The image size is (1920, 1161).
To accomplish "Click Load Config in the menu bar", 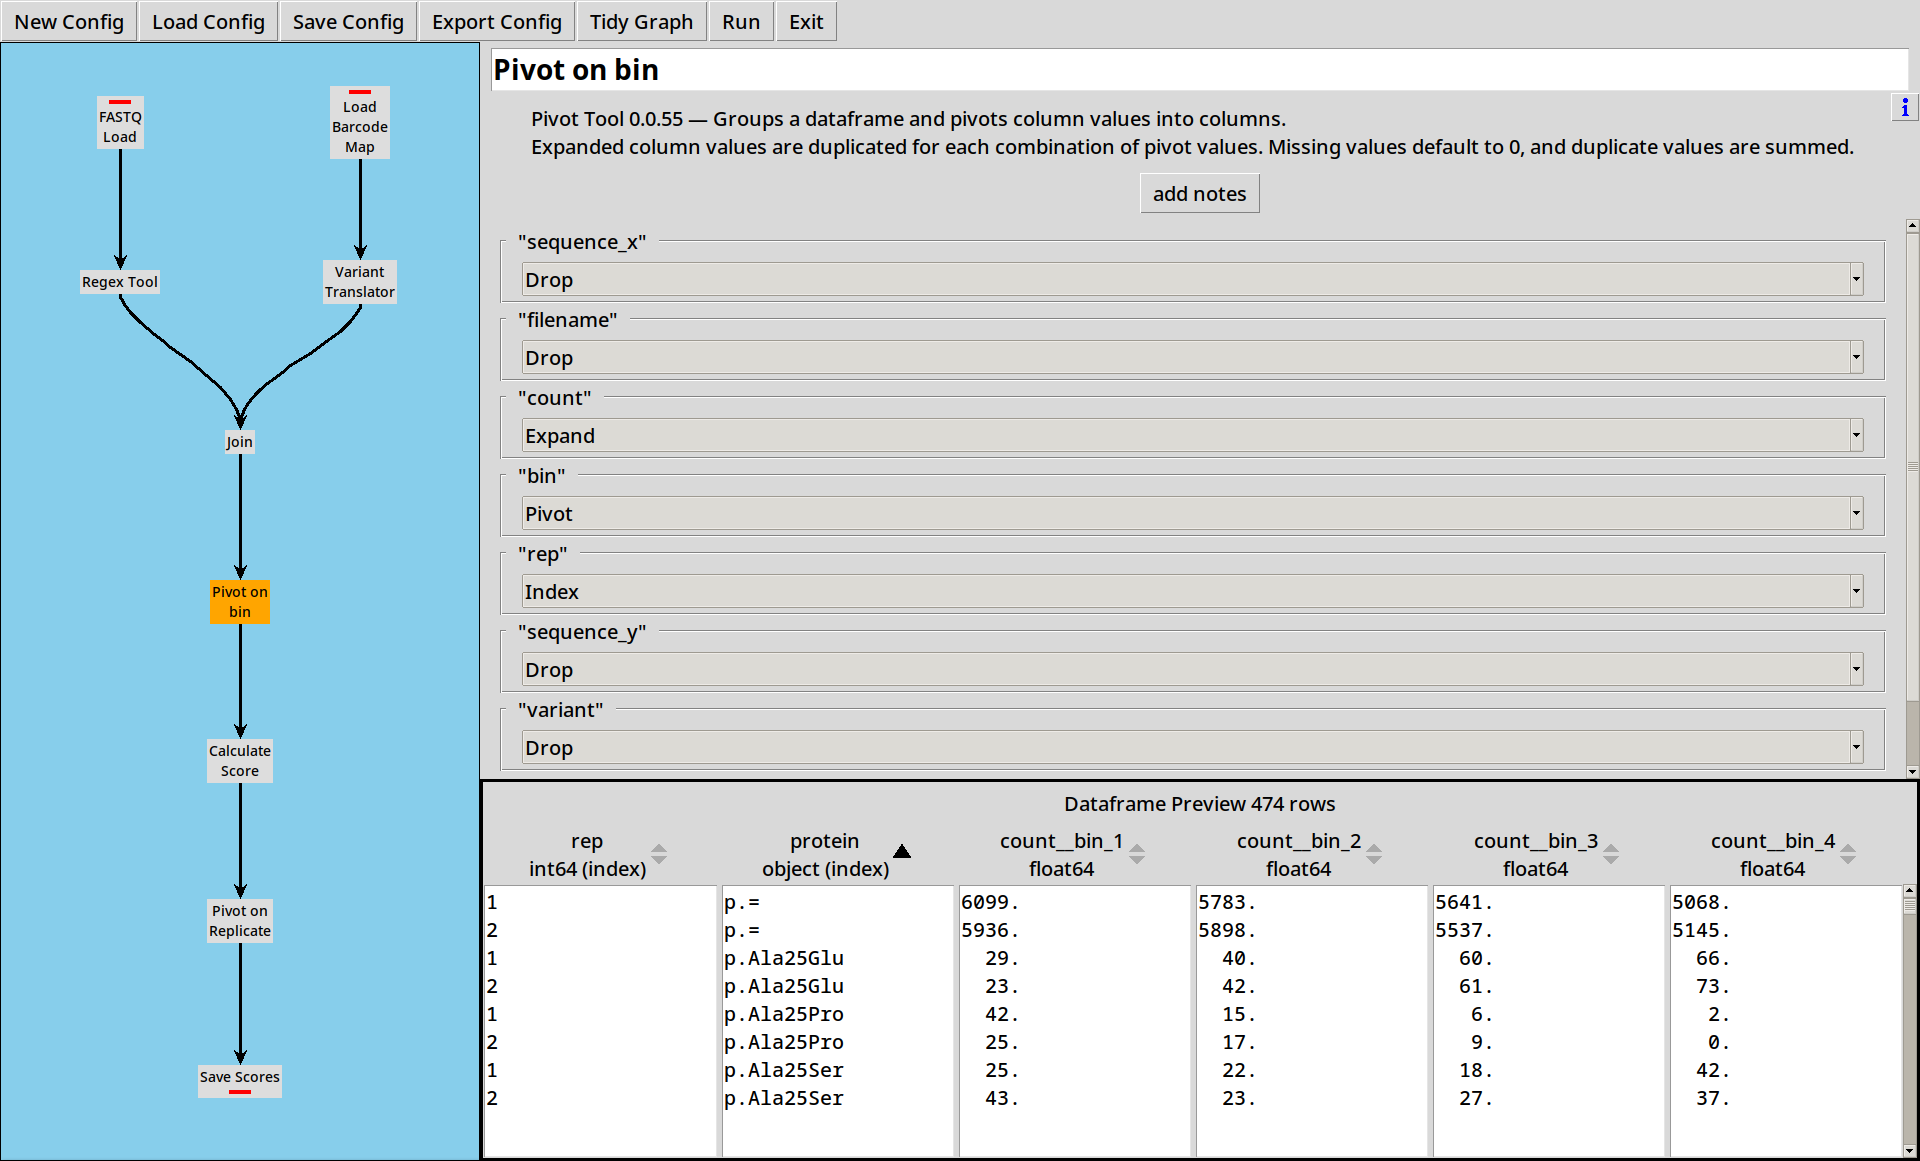I will 208,22.
